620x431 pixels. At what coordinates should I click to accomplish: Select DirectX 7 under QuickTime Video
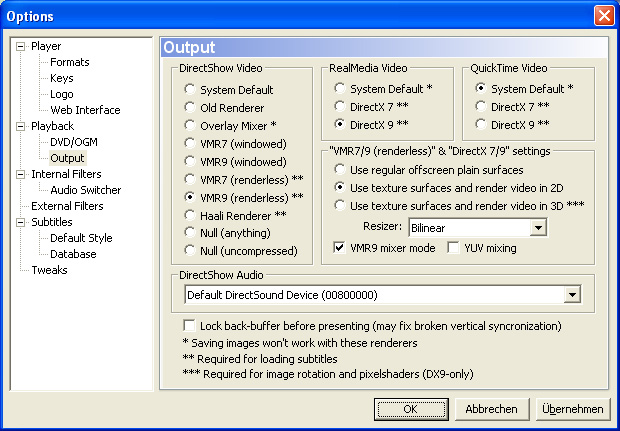(482, 106)
